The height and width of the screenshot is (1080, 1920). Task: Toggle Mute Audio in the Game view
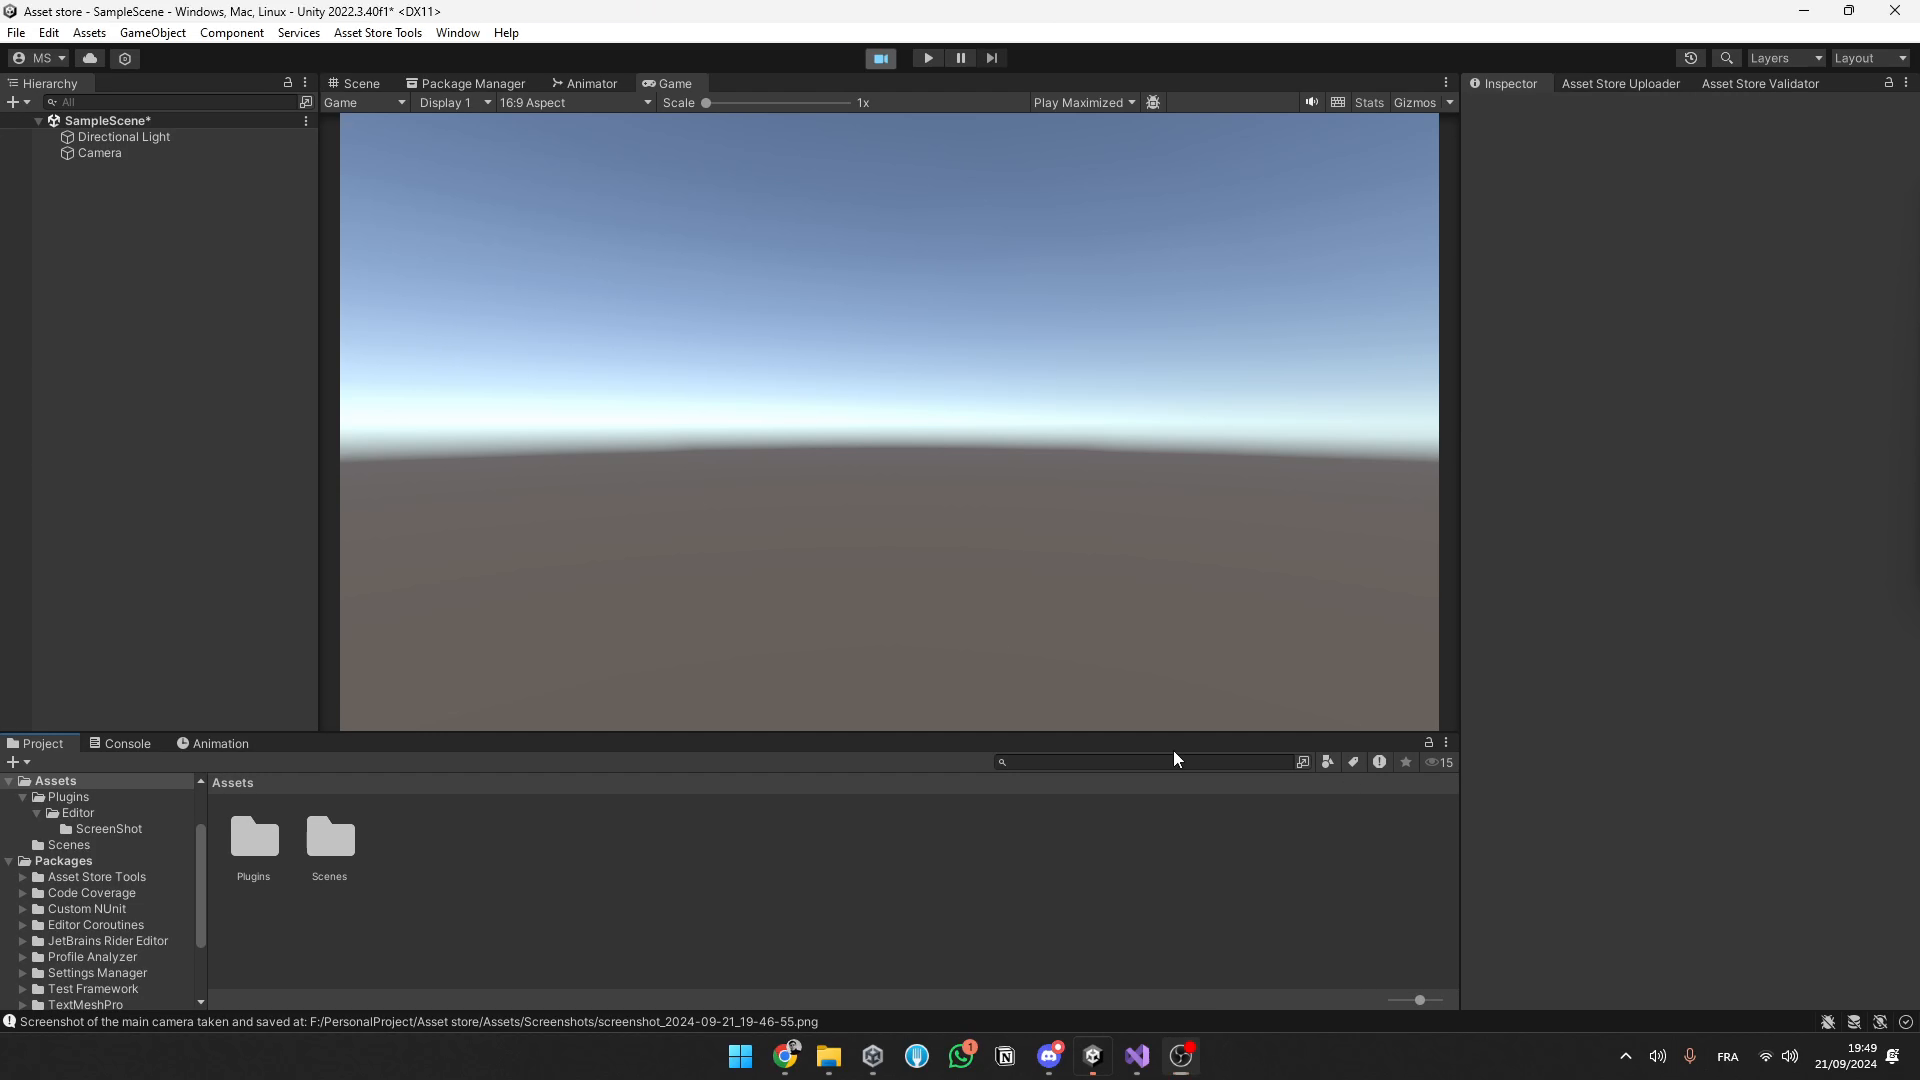1311,102
